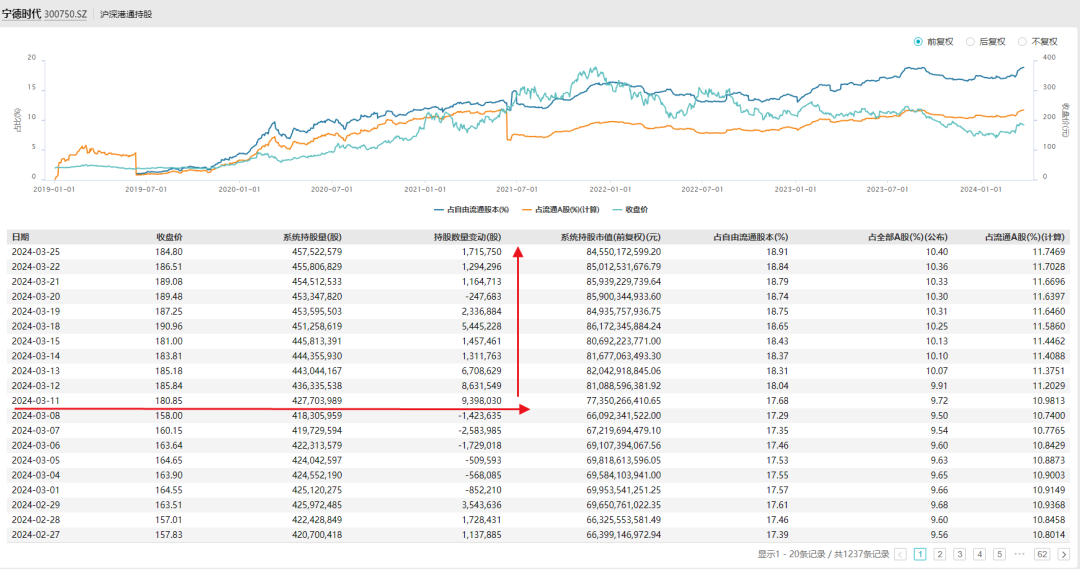Toggle the 占自由流通股本(%) legend series

click(x=471, y=209)
